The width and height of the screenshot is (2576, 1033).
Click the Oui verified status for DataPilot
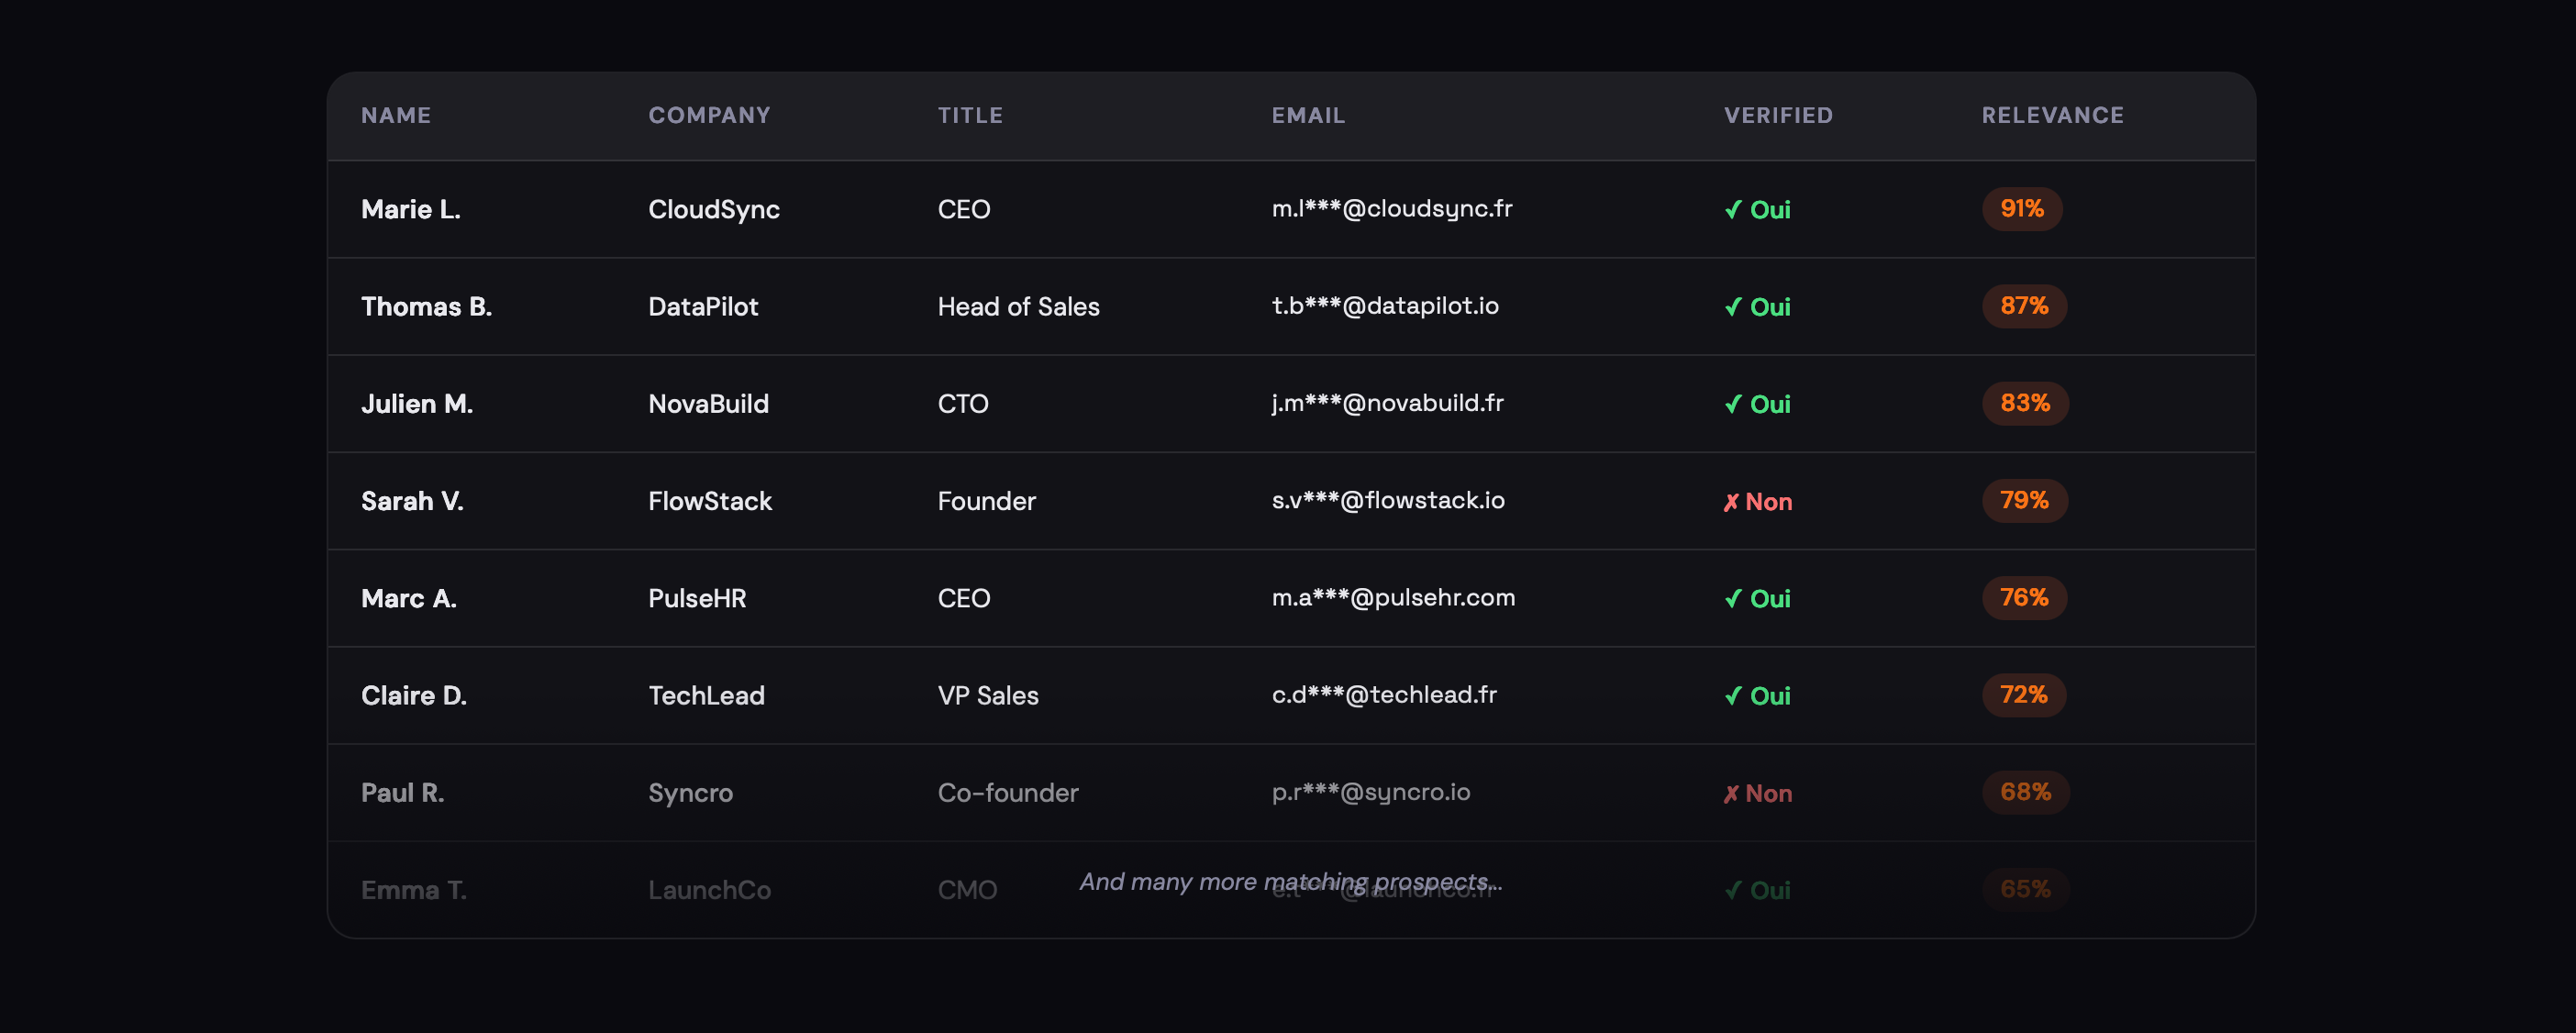[x=1757, y=306]
